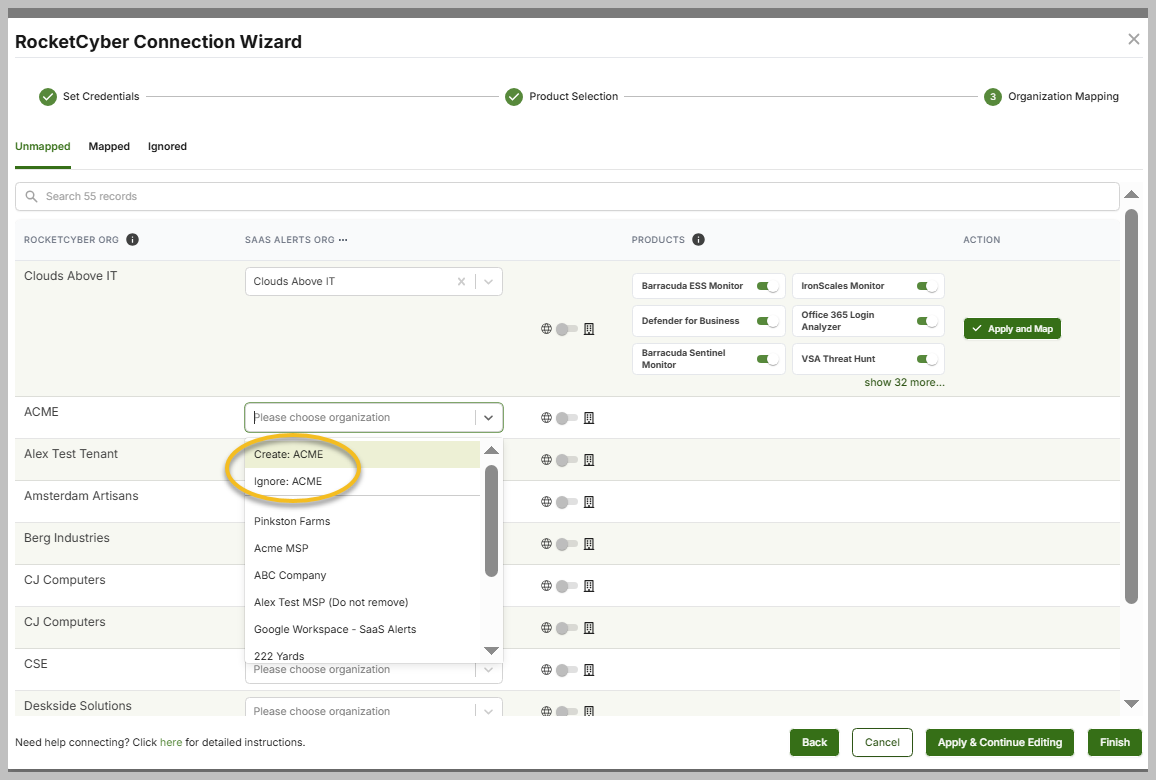The image size is (1156, 780).
Task: Click the globe icon in Amsterdam Artisans row
Action: (546, 502)
